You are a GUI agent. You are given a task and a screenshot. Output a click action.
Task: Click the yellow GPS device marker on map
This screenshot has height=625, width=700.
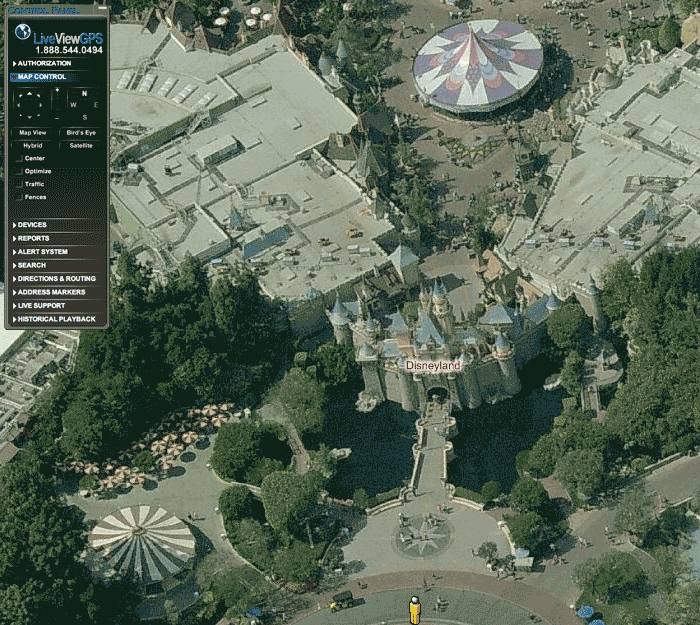(x=413, y=608)
